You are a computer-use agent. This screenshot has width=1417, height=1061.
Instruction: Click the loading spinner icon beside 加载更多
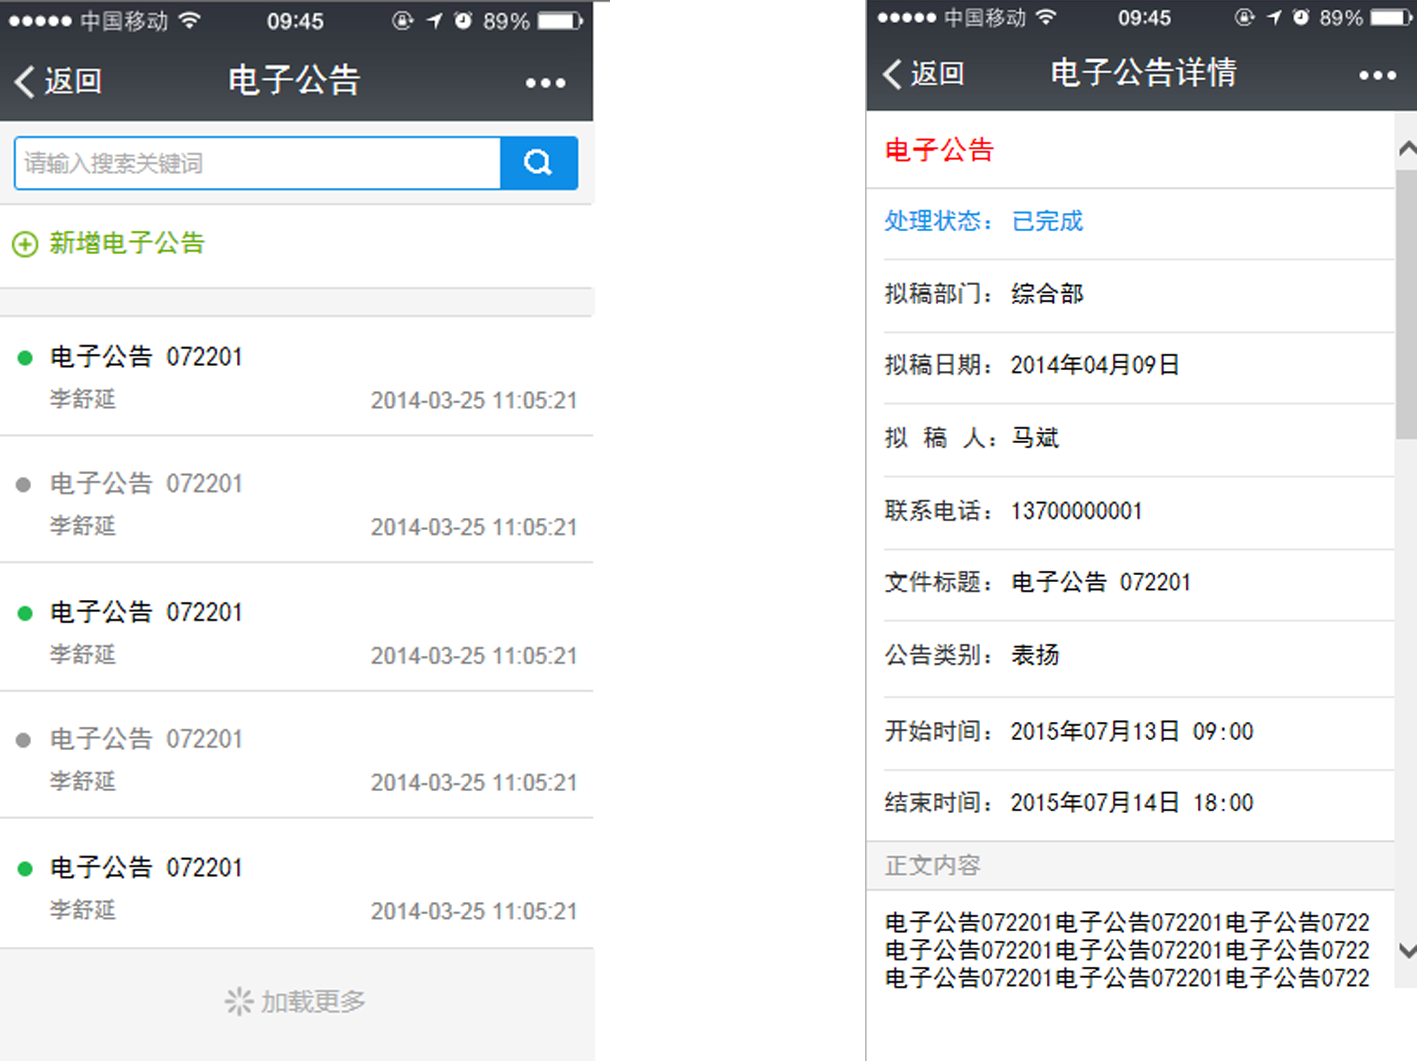(239, 1001)
